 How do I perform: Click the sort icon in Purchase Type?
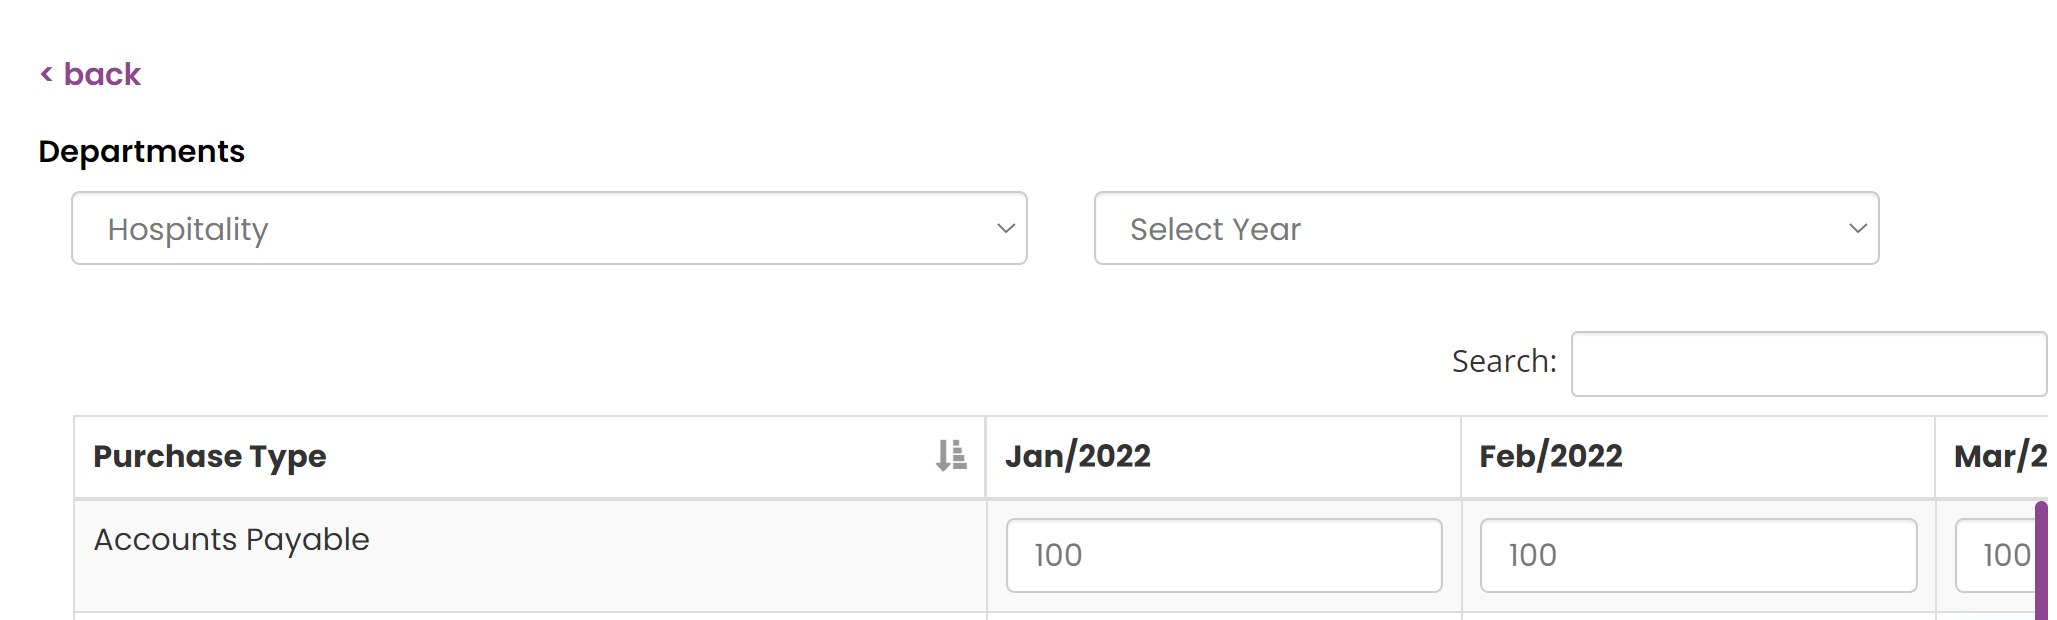[951, 455]
